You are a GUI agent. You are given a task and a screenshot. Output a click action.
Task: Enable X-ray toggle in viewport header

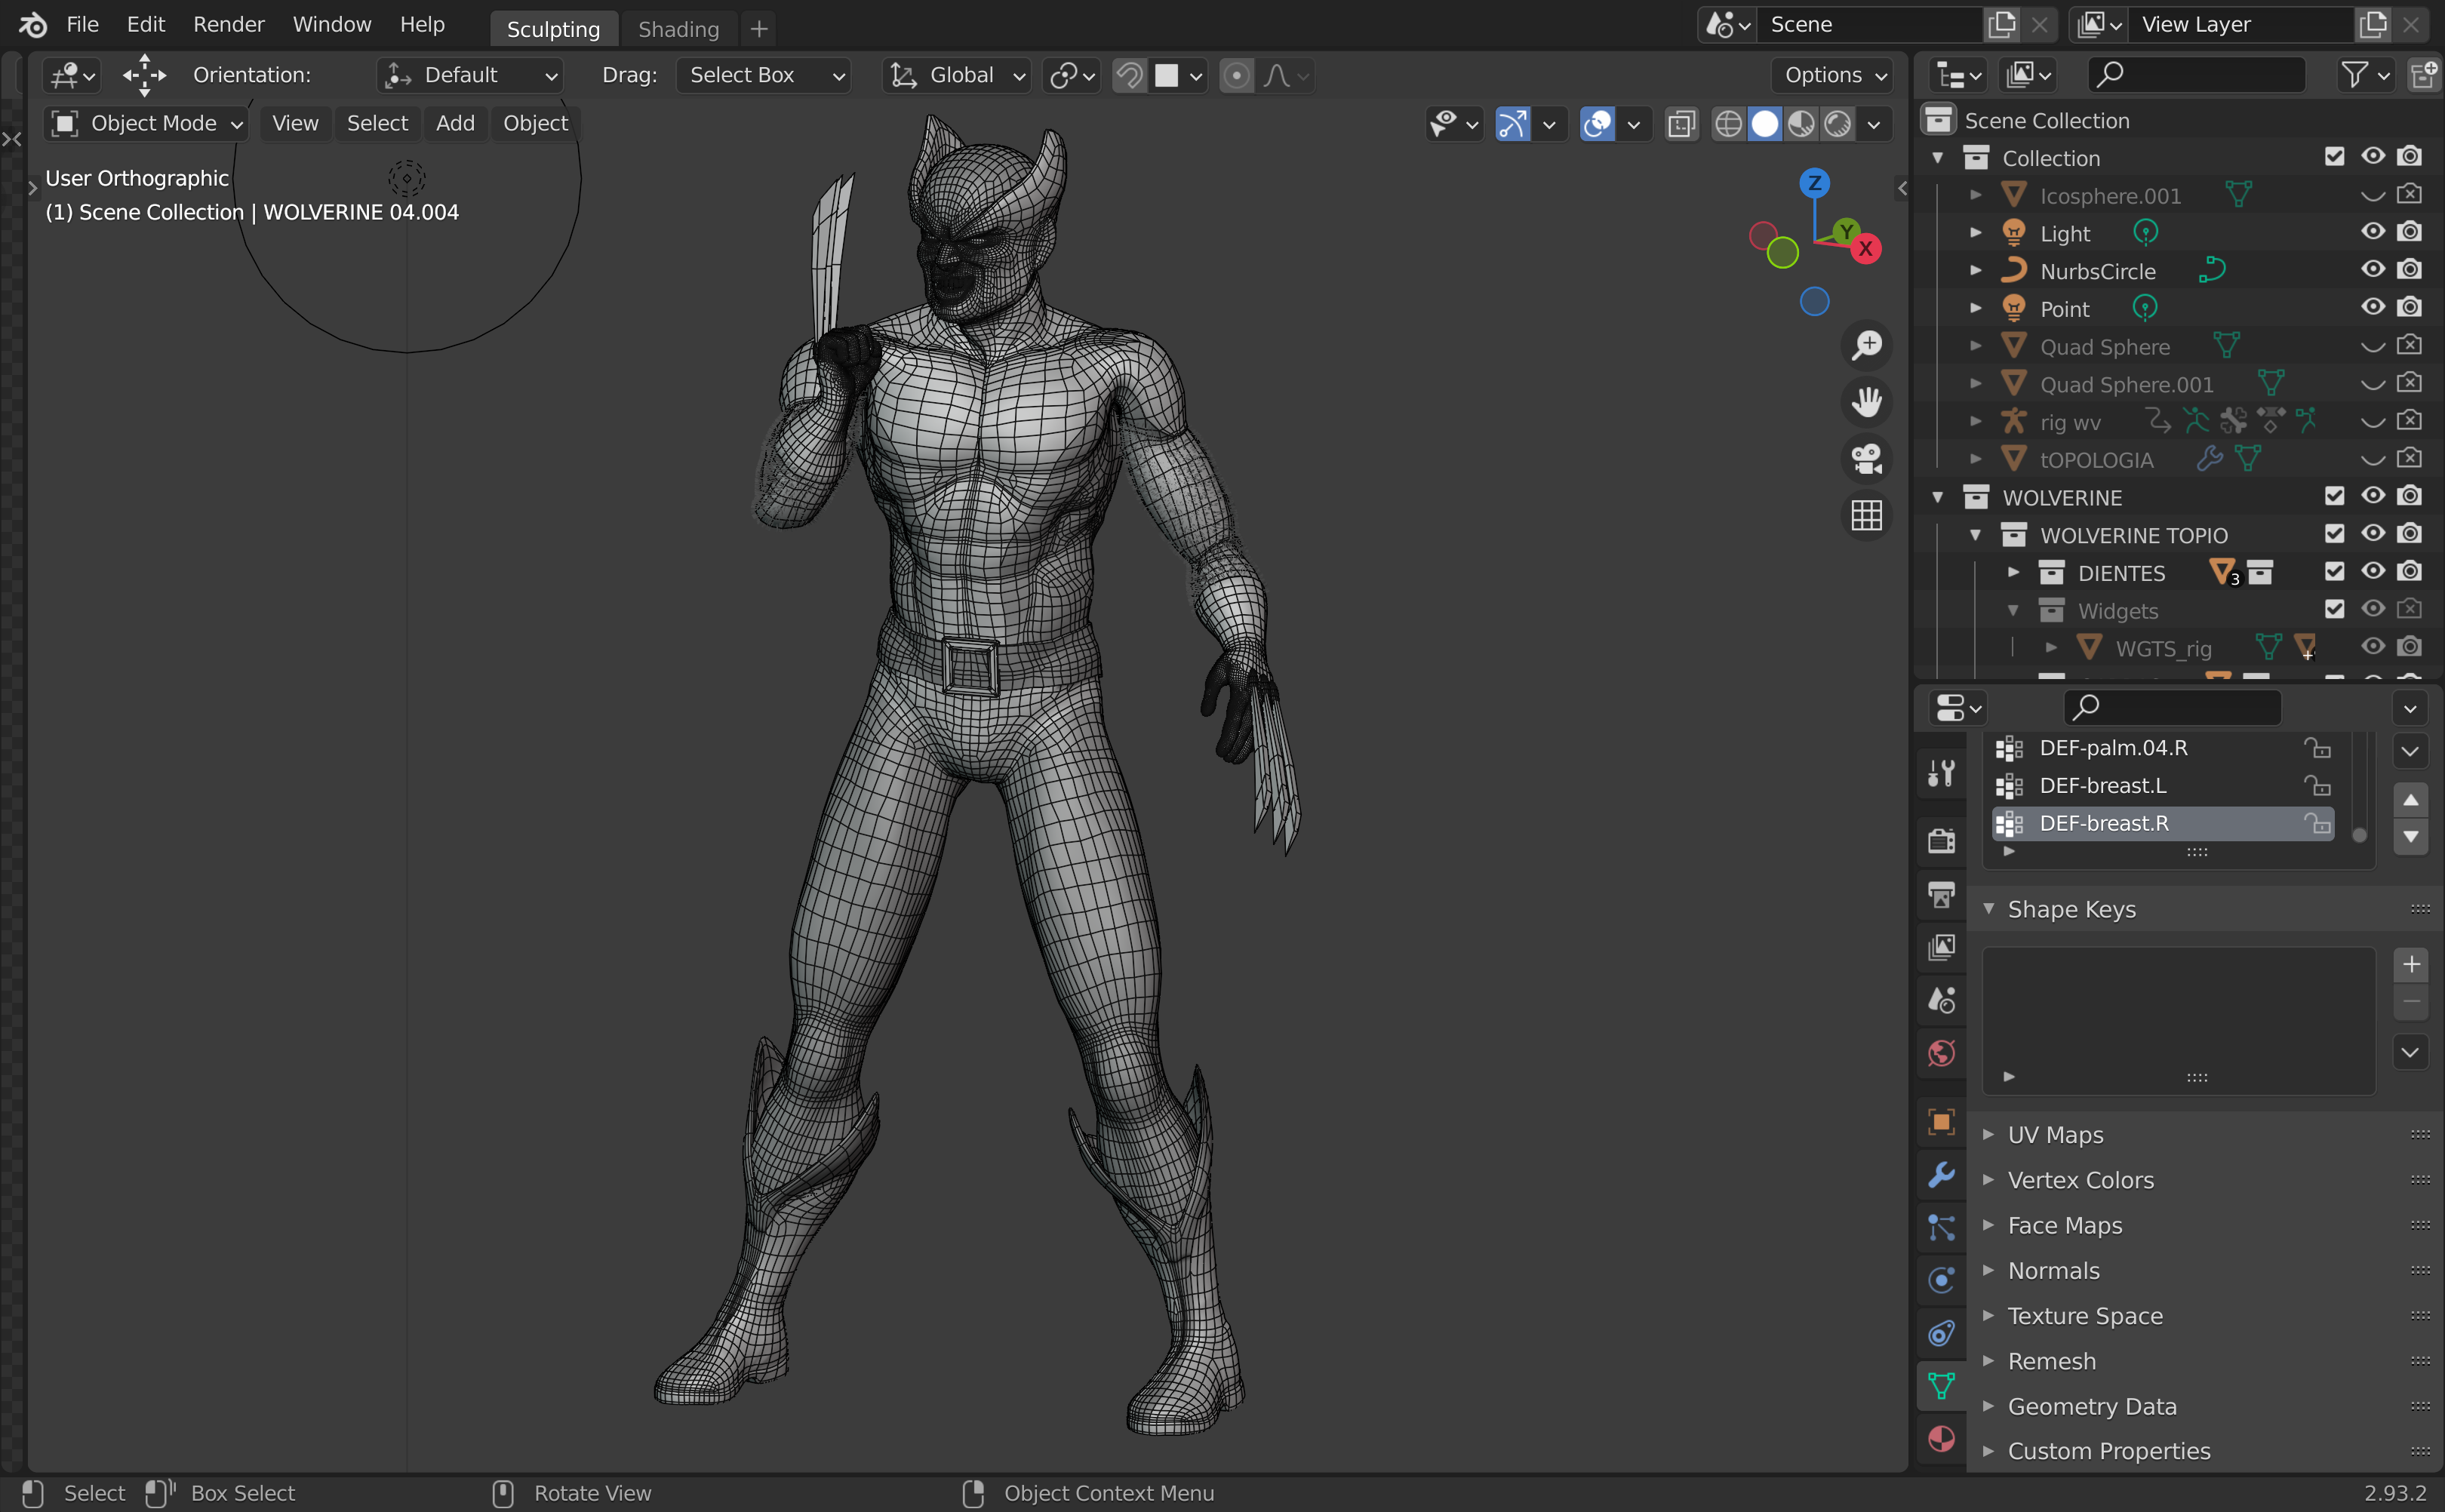(x=1681, y=124)
